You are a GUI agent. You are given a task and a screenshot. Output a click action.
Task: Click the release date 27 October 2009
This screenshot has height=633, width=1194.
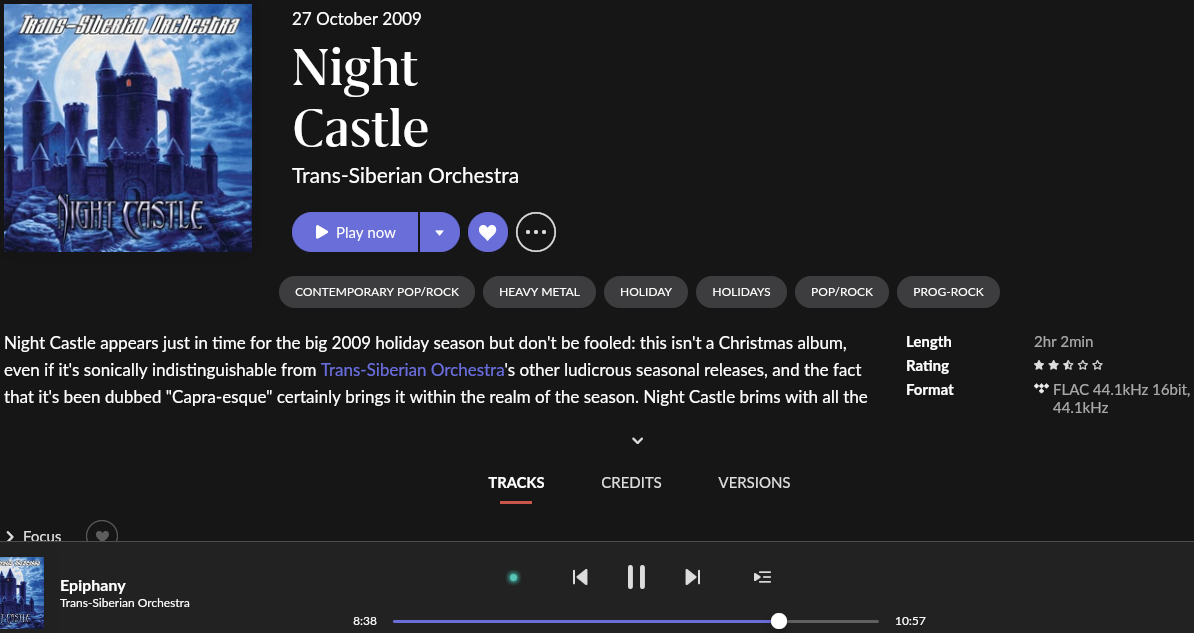coord(356,19)
